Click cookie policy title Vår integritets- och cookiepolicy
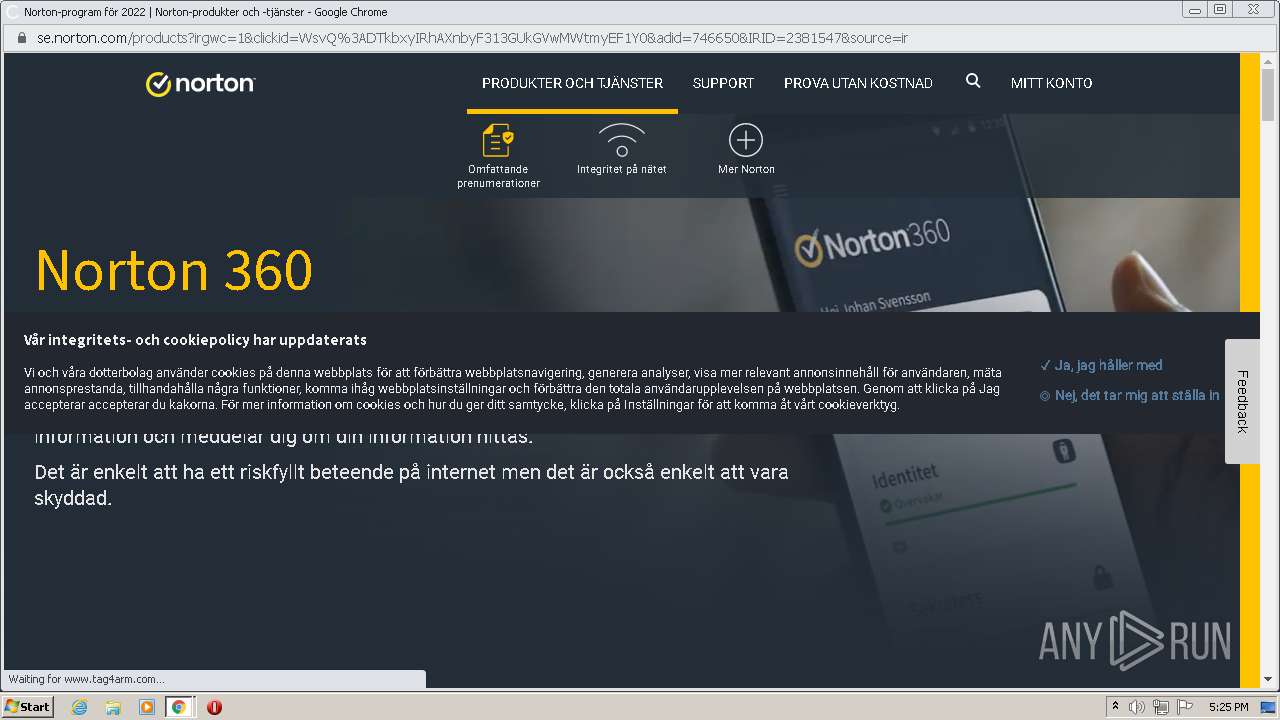Image resolution: width=1280 pixels, height=720 pixels. [x=195, y=340]
